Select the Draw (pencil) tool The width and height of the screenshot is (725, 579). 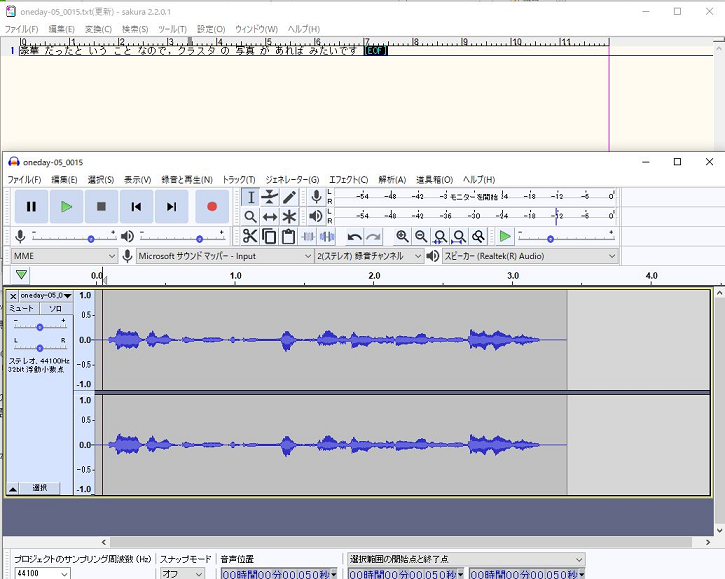pyautogui.click(x=289, y=197)
